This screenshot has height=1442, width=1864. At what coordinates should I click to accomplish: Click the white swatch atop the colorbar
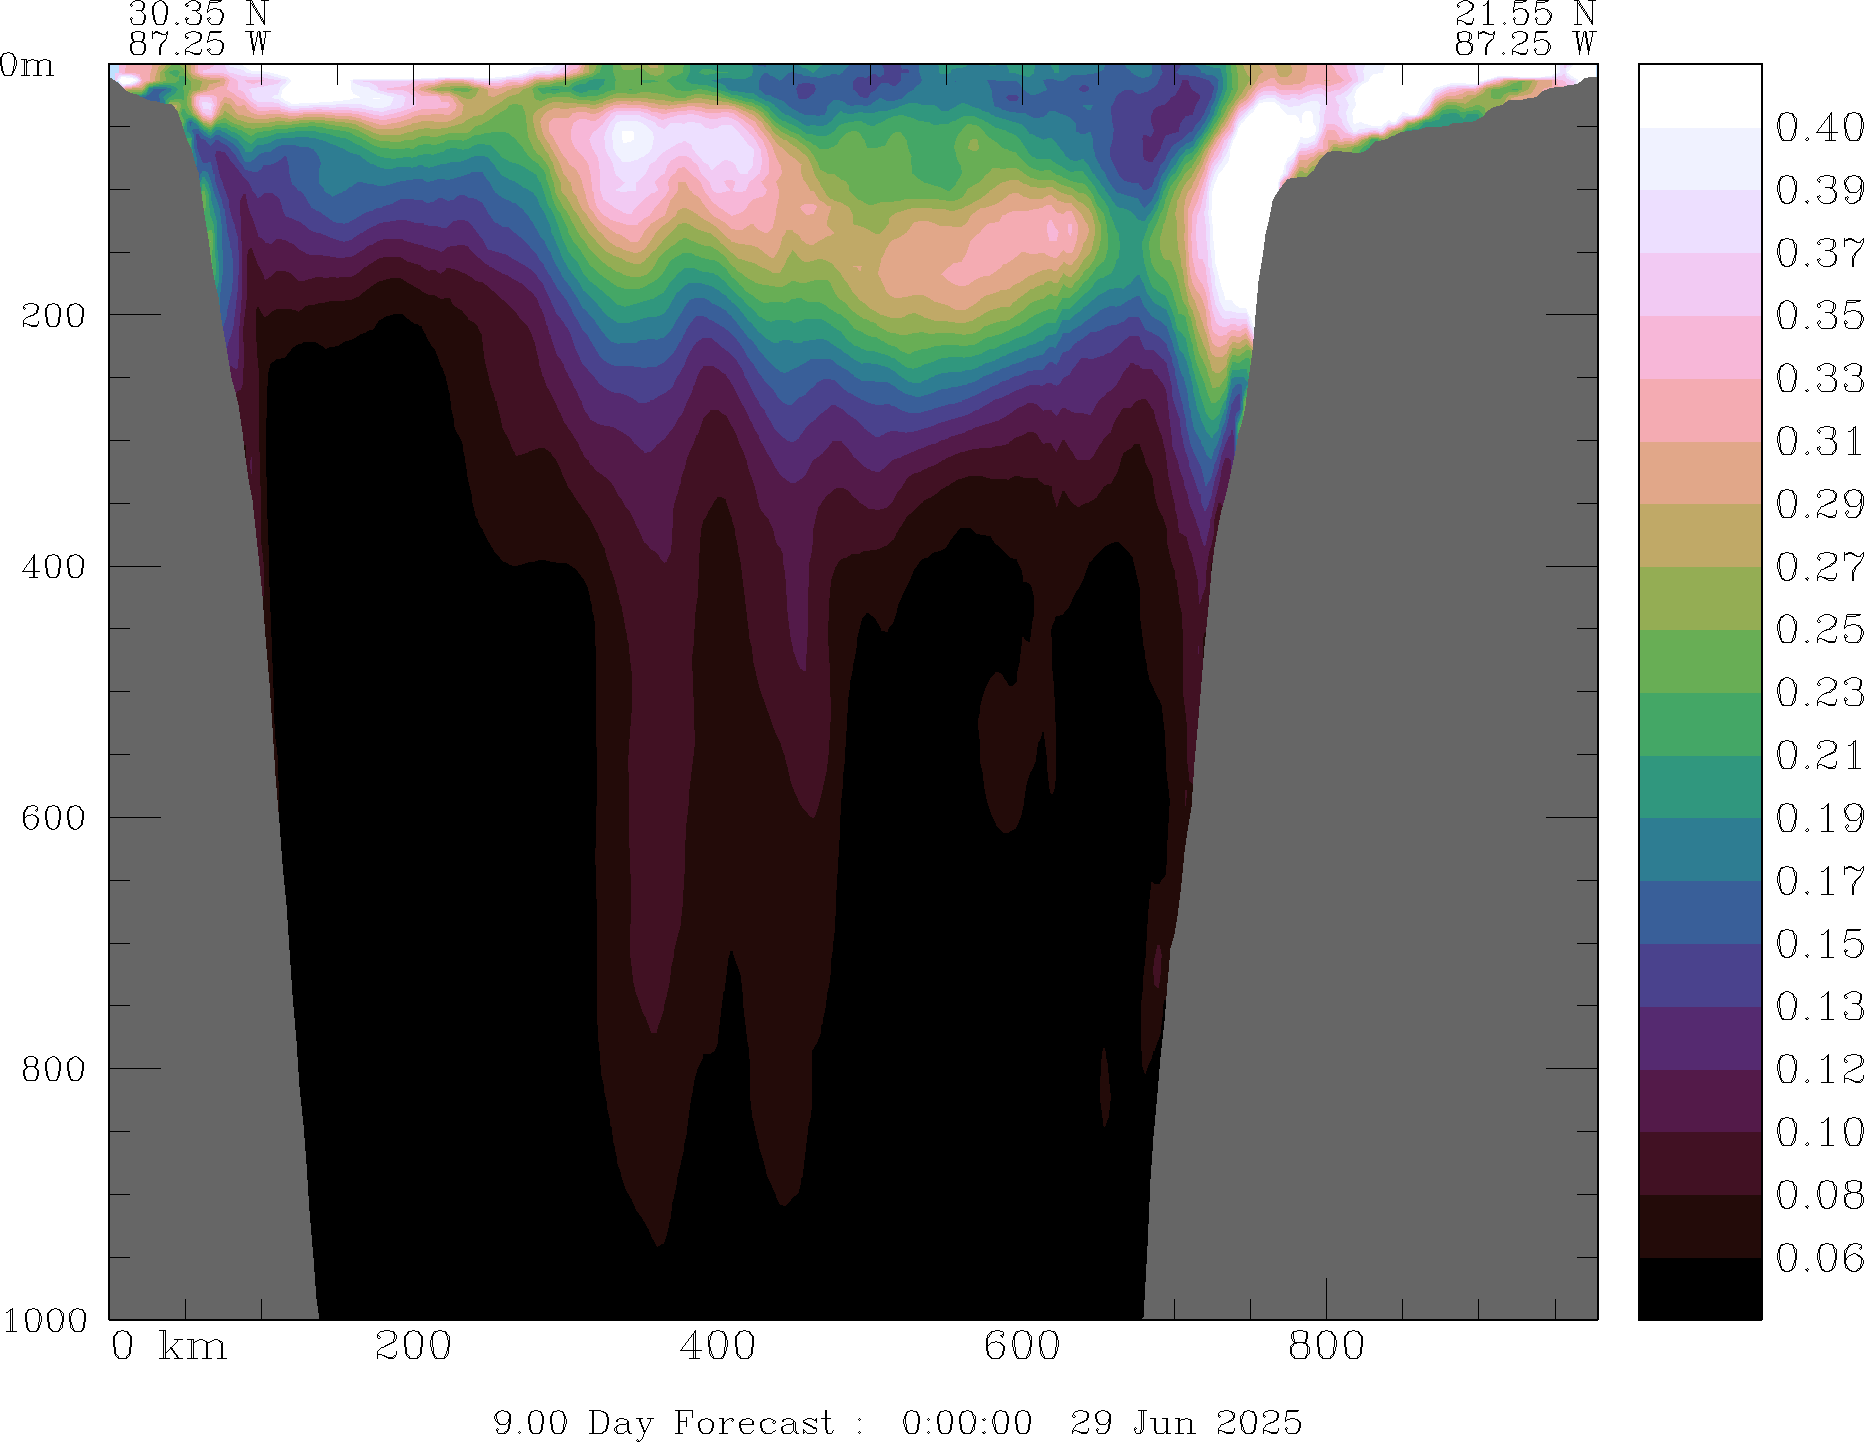click(x=1699, y=95)
